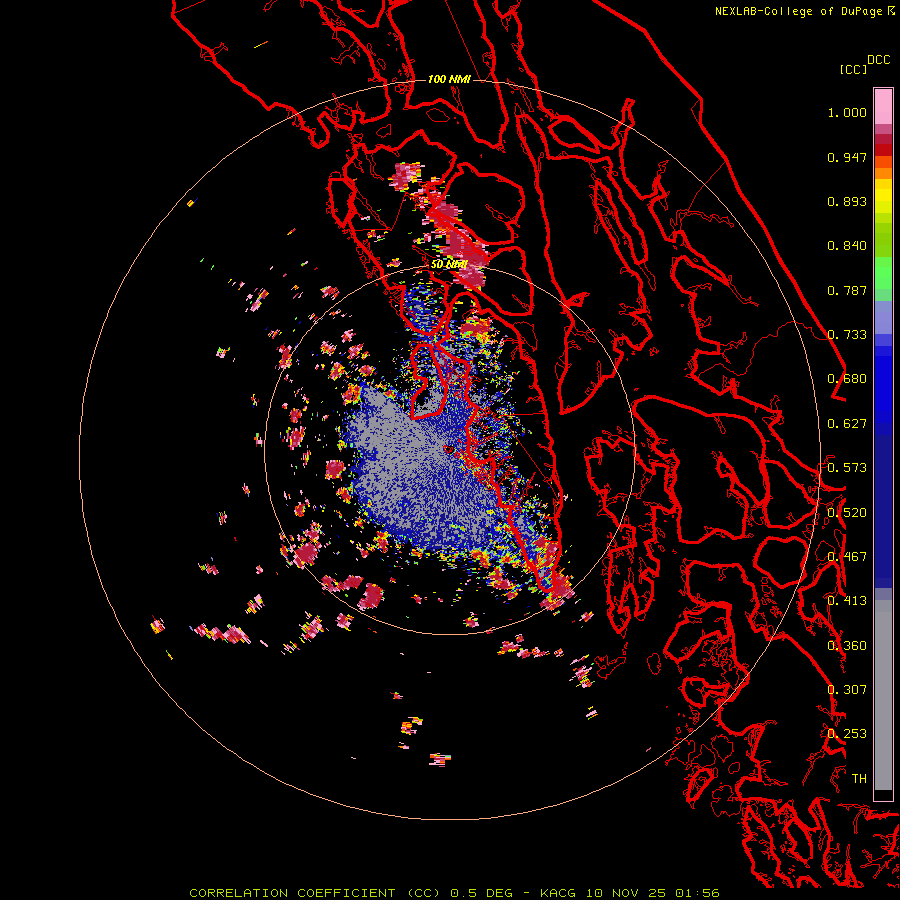Click the 100 NMI range ring label
900x900 pixels.
click(449, 79)
